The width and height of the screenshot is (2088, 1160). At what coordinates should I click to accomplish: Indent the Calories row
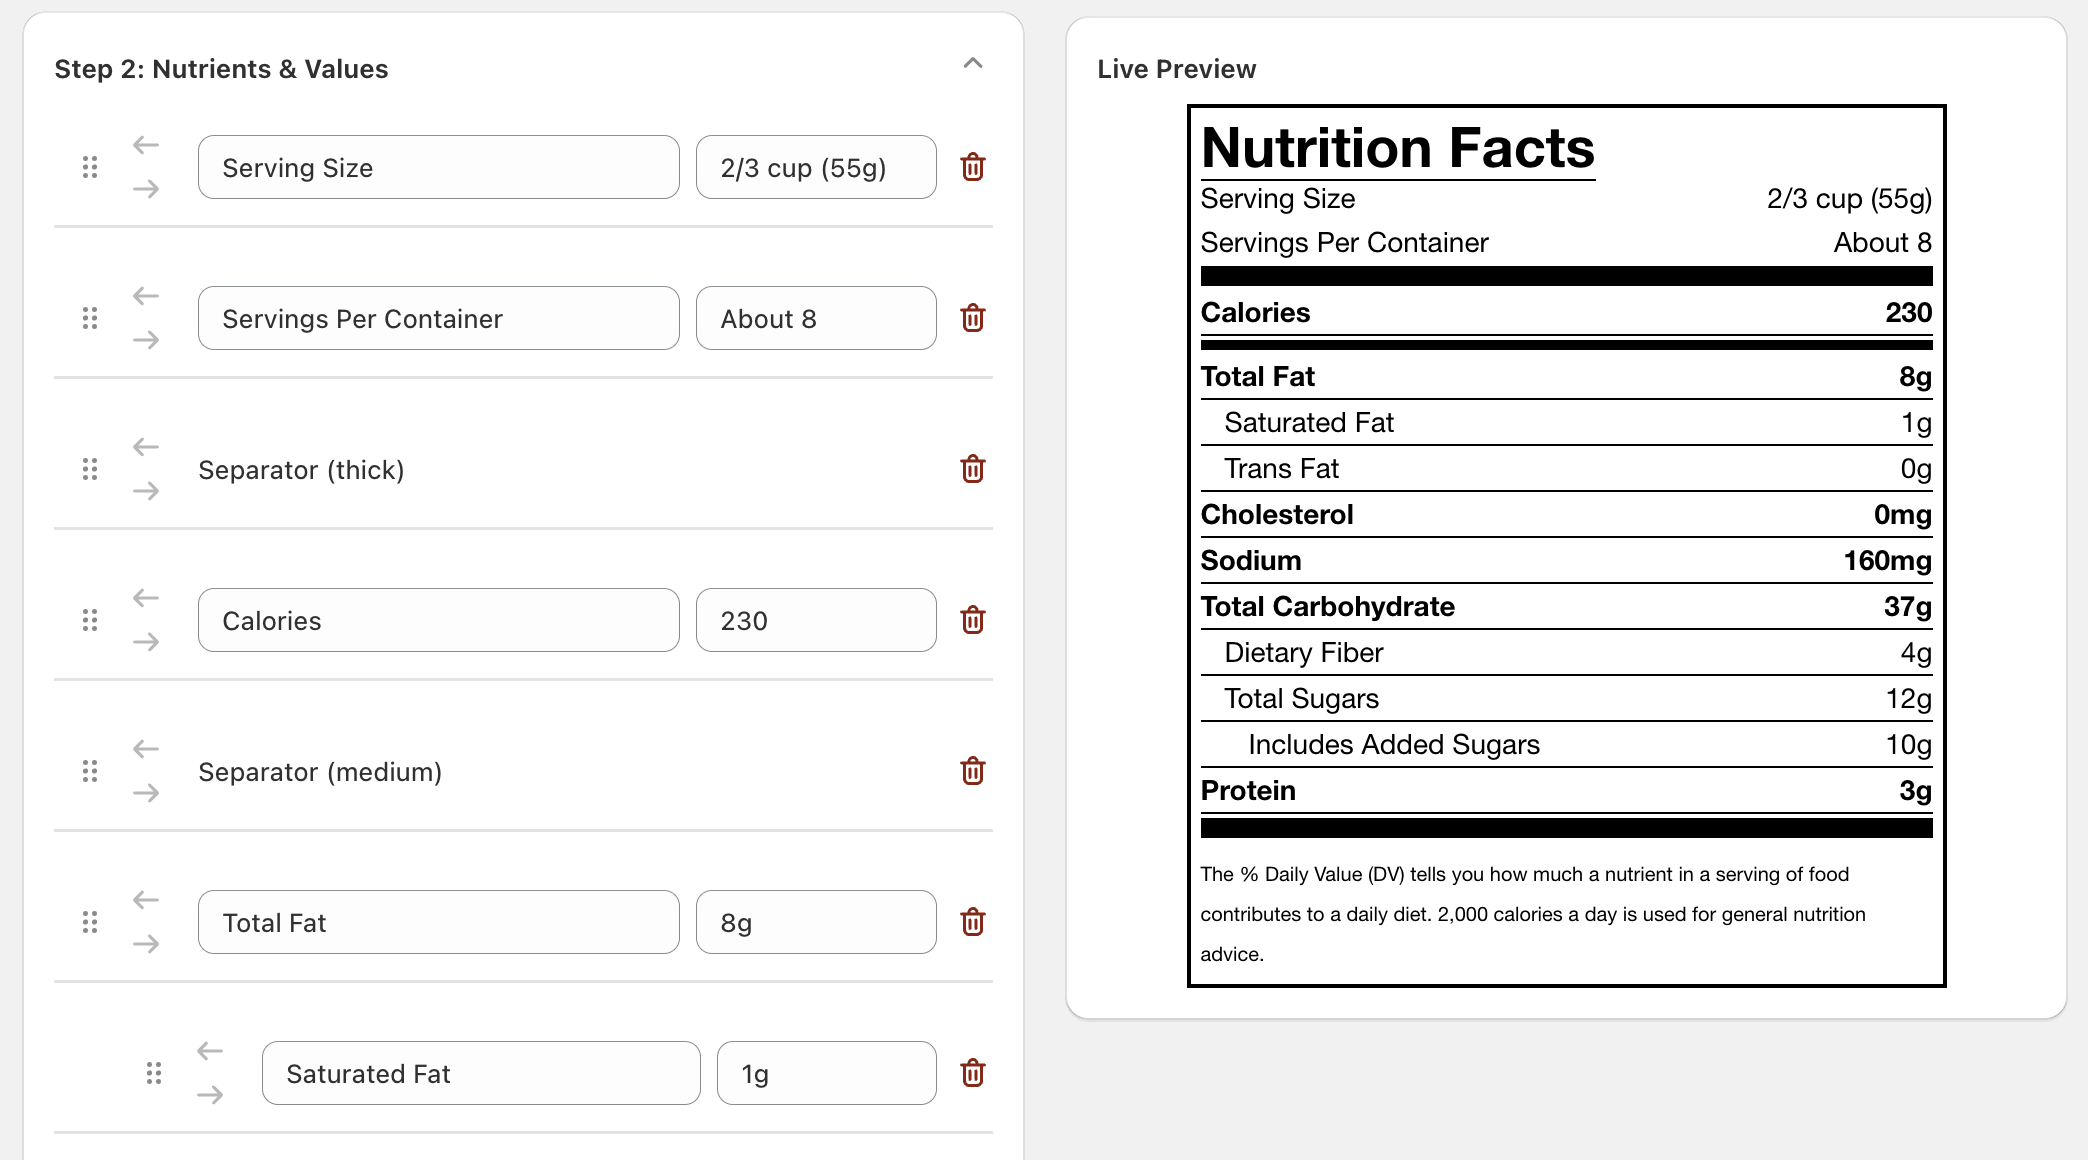tap(146, 642)
